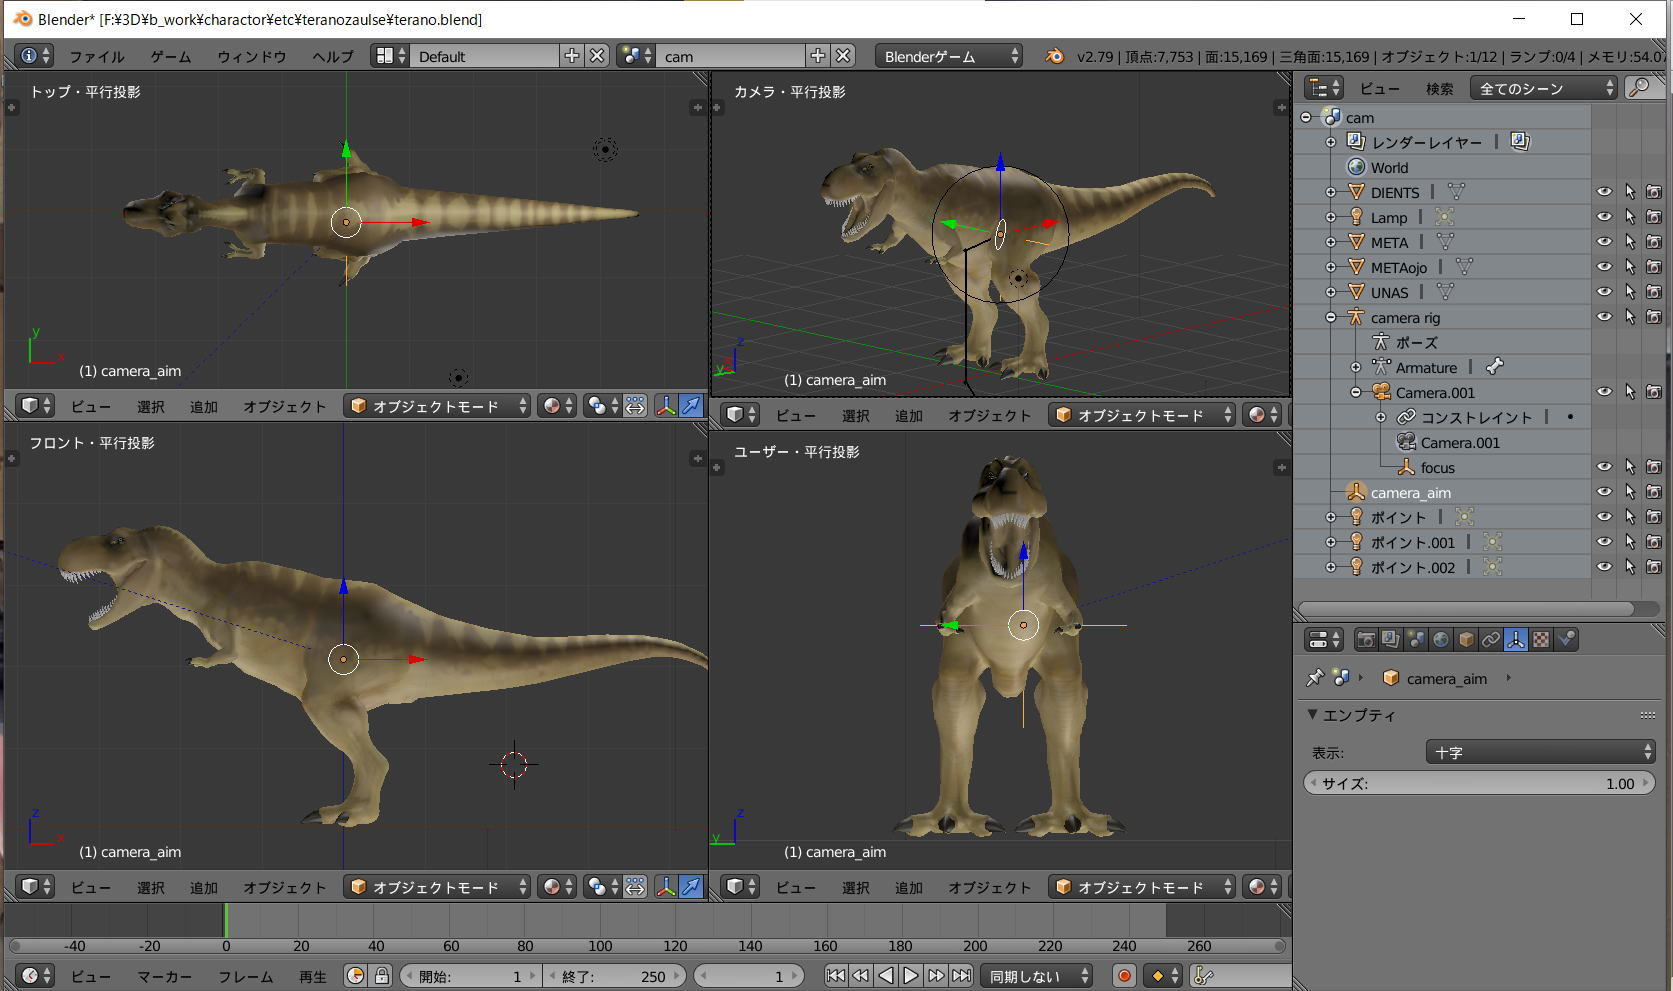This screenshot has height=991, width=1673.
Task: Open the Blenderゲーム render engine dropdown
Action: tap(949, 56)
